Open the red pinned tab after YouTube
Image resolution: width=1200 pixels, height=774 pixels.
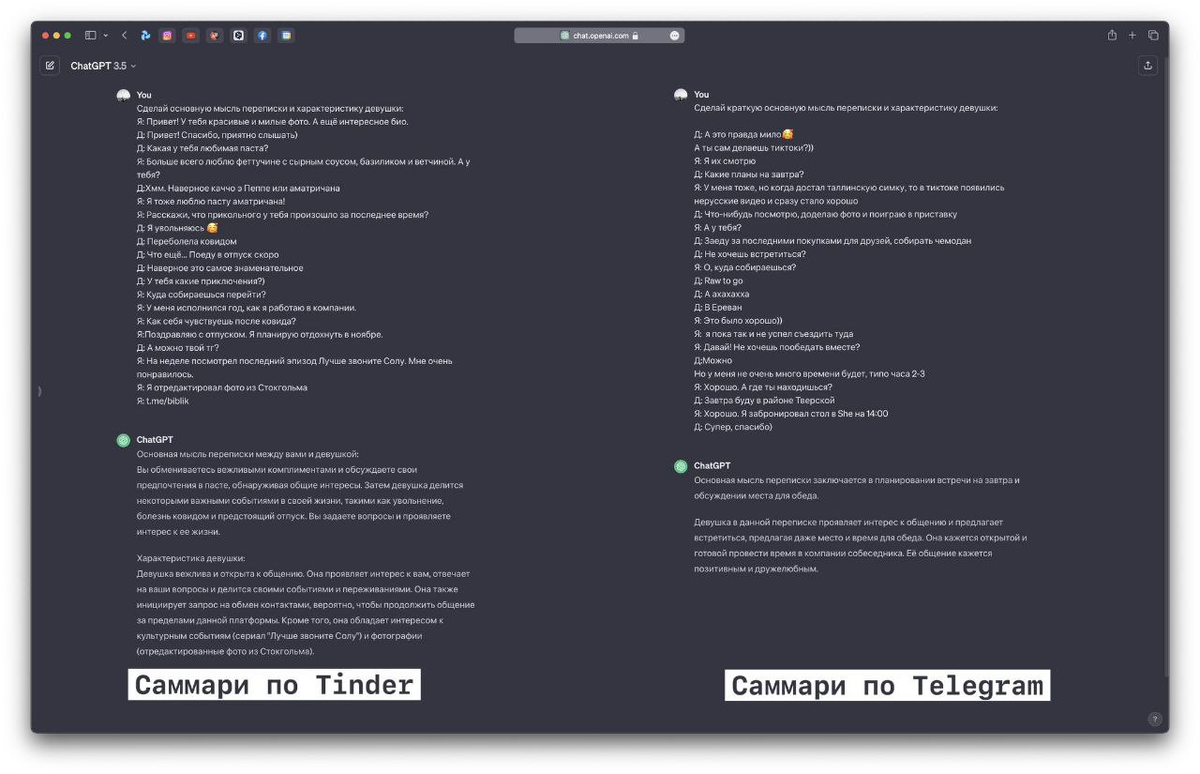215,35
